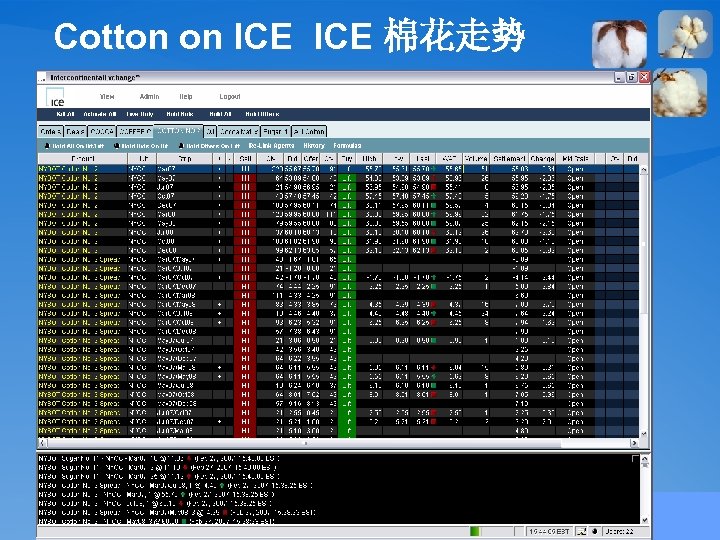Switch to the Deals tab
This screenshot has height=540, width=720.
point(75,131)
